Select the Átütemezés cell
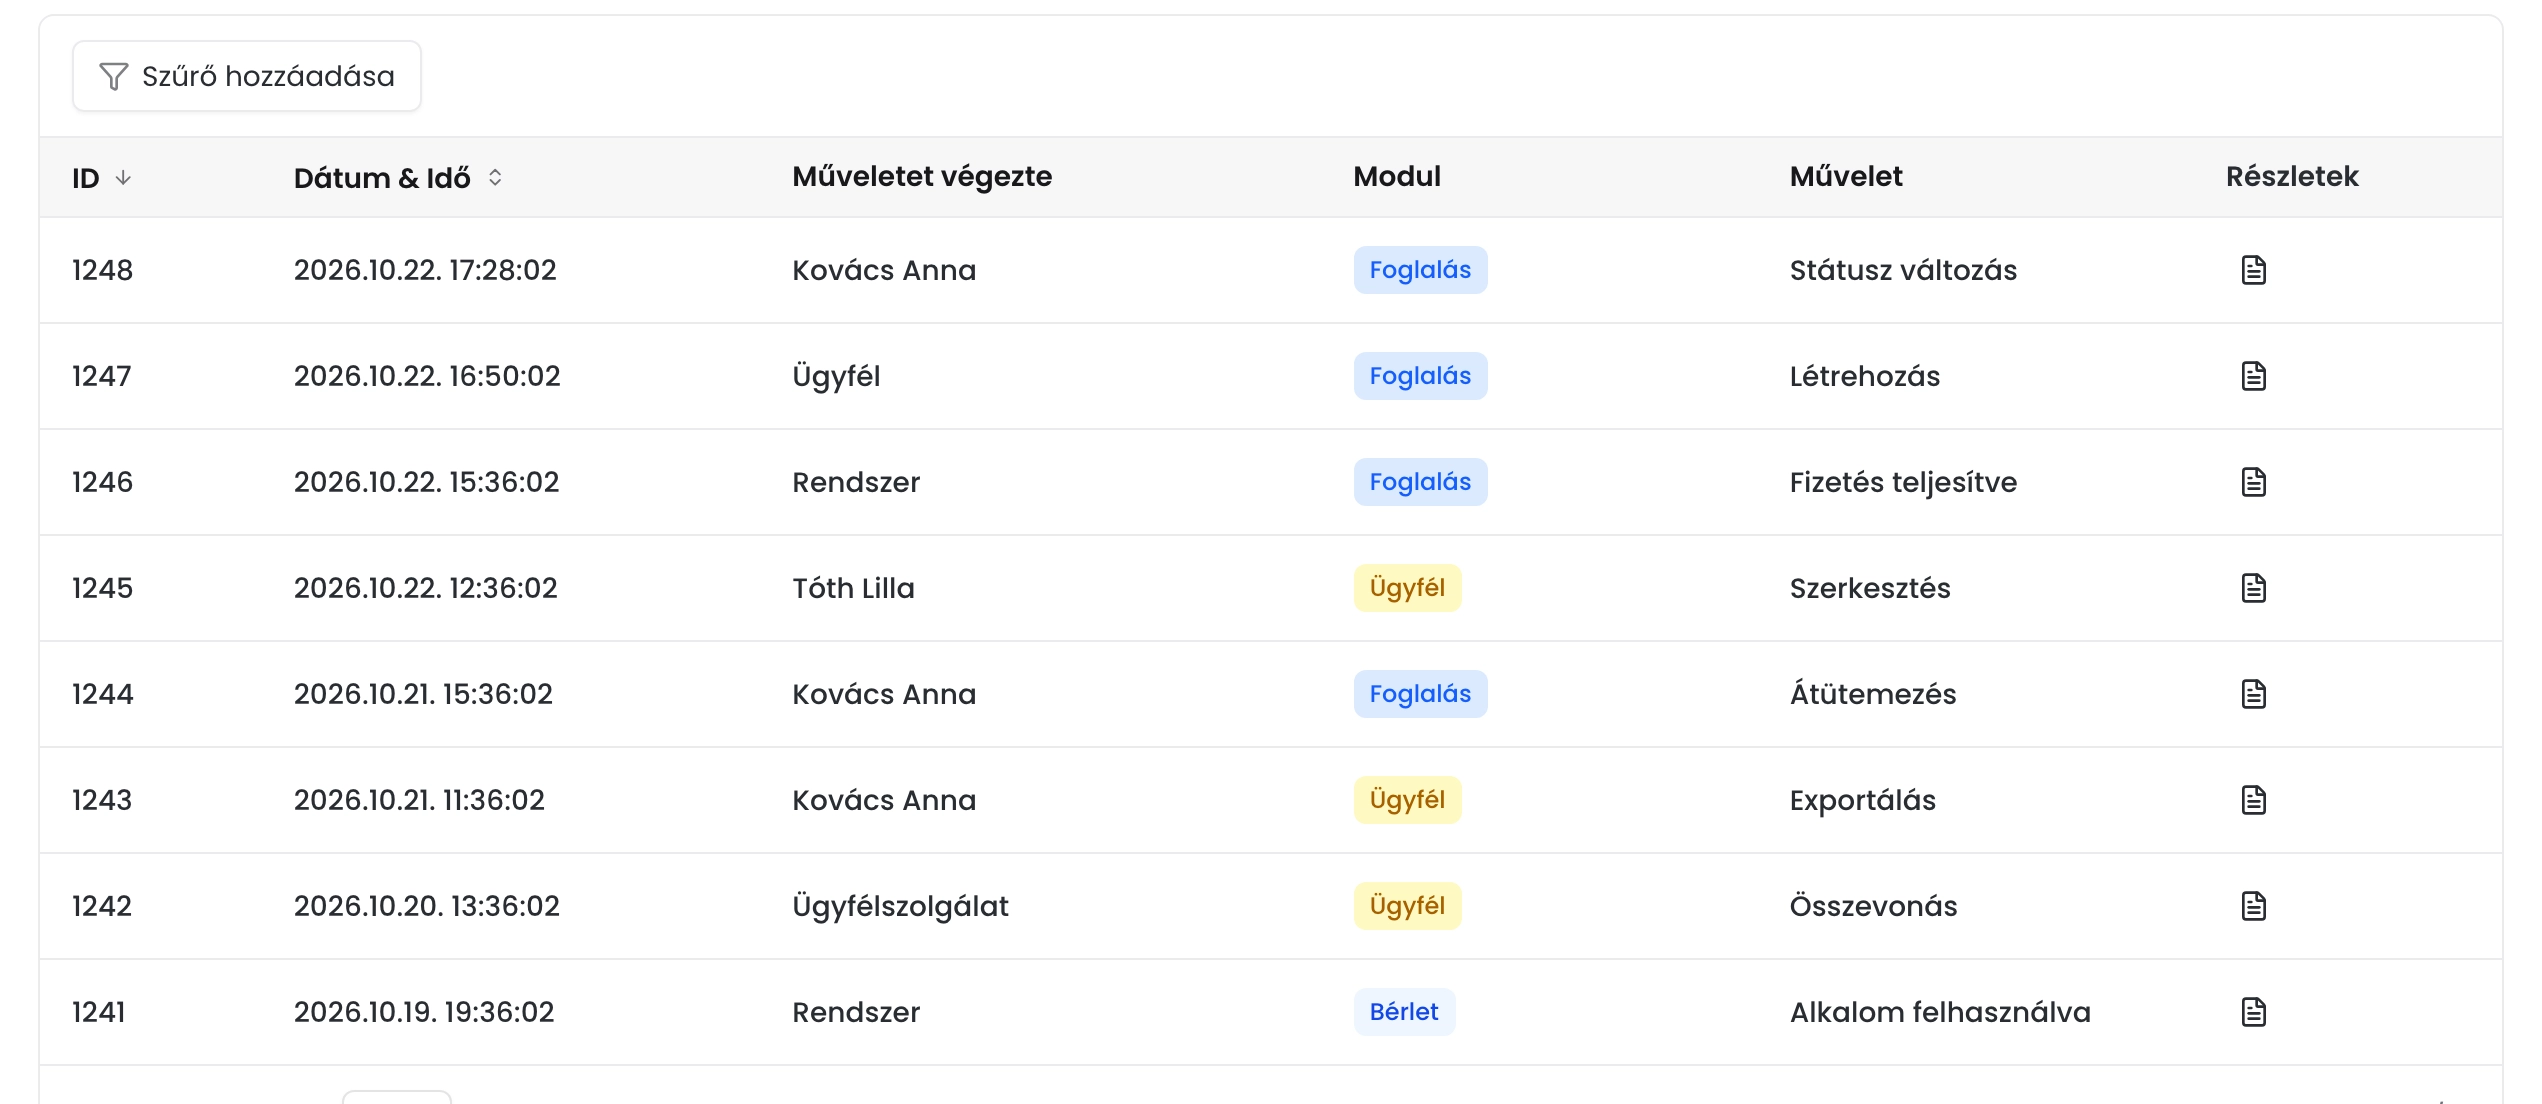Screen dimensions: 2542x1104 point(1873,694)
